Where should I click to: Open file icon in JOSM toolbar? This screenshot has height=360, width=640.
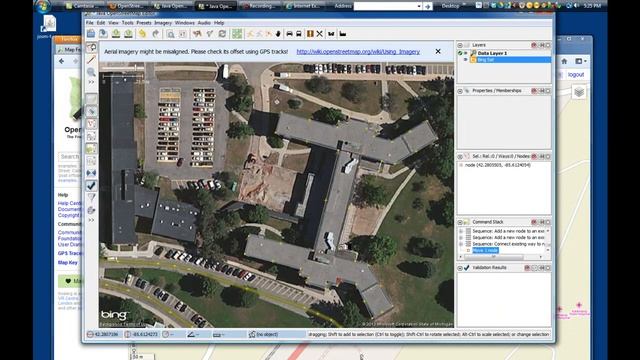point(91,33)
